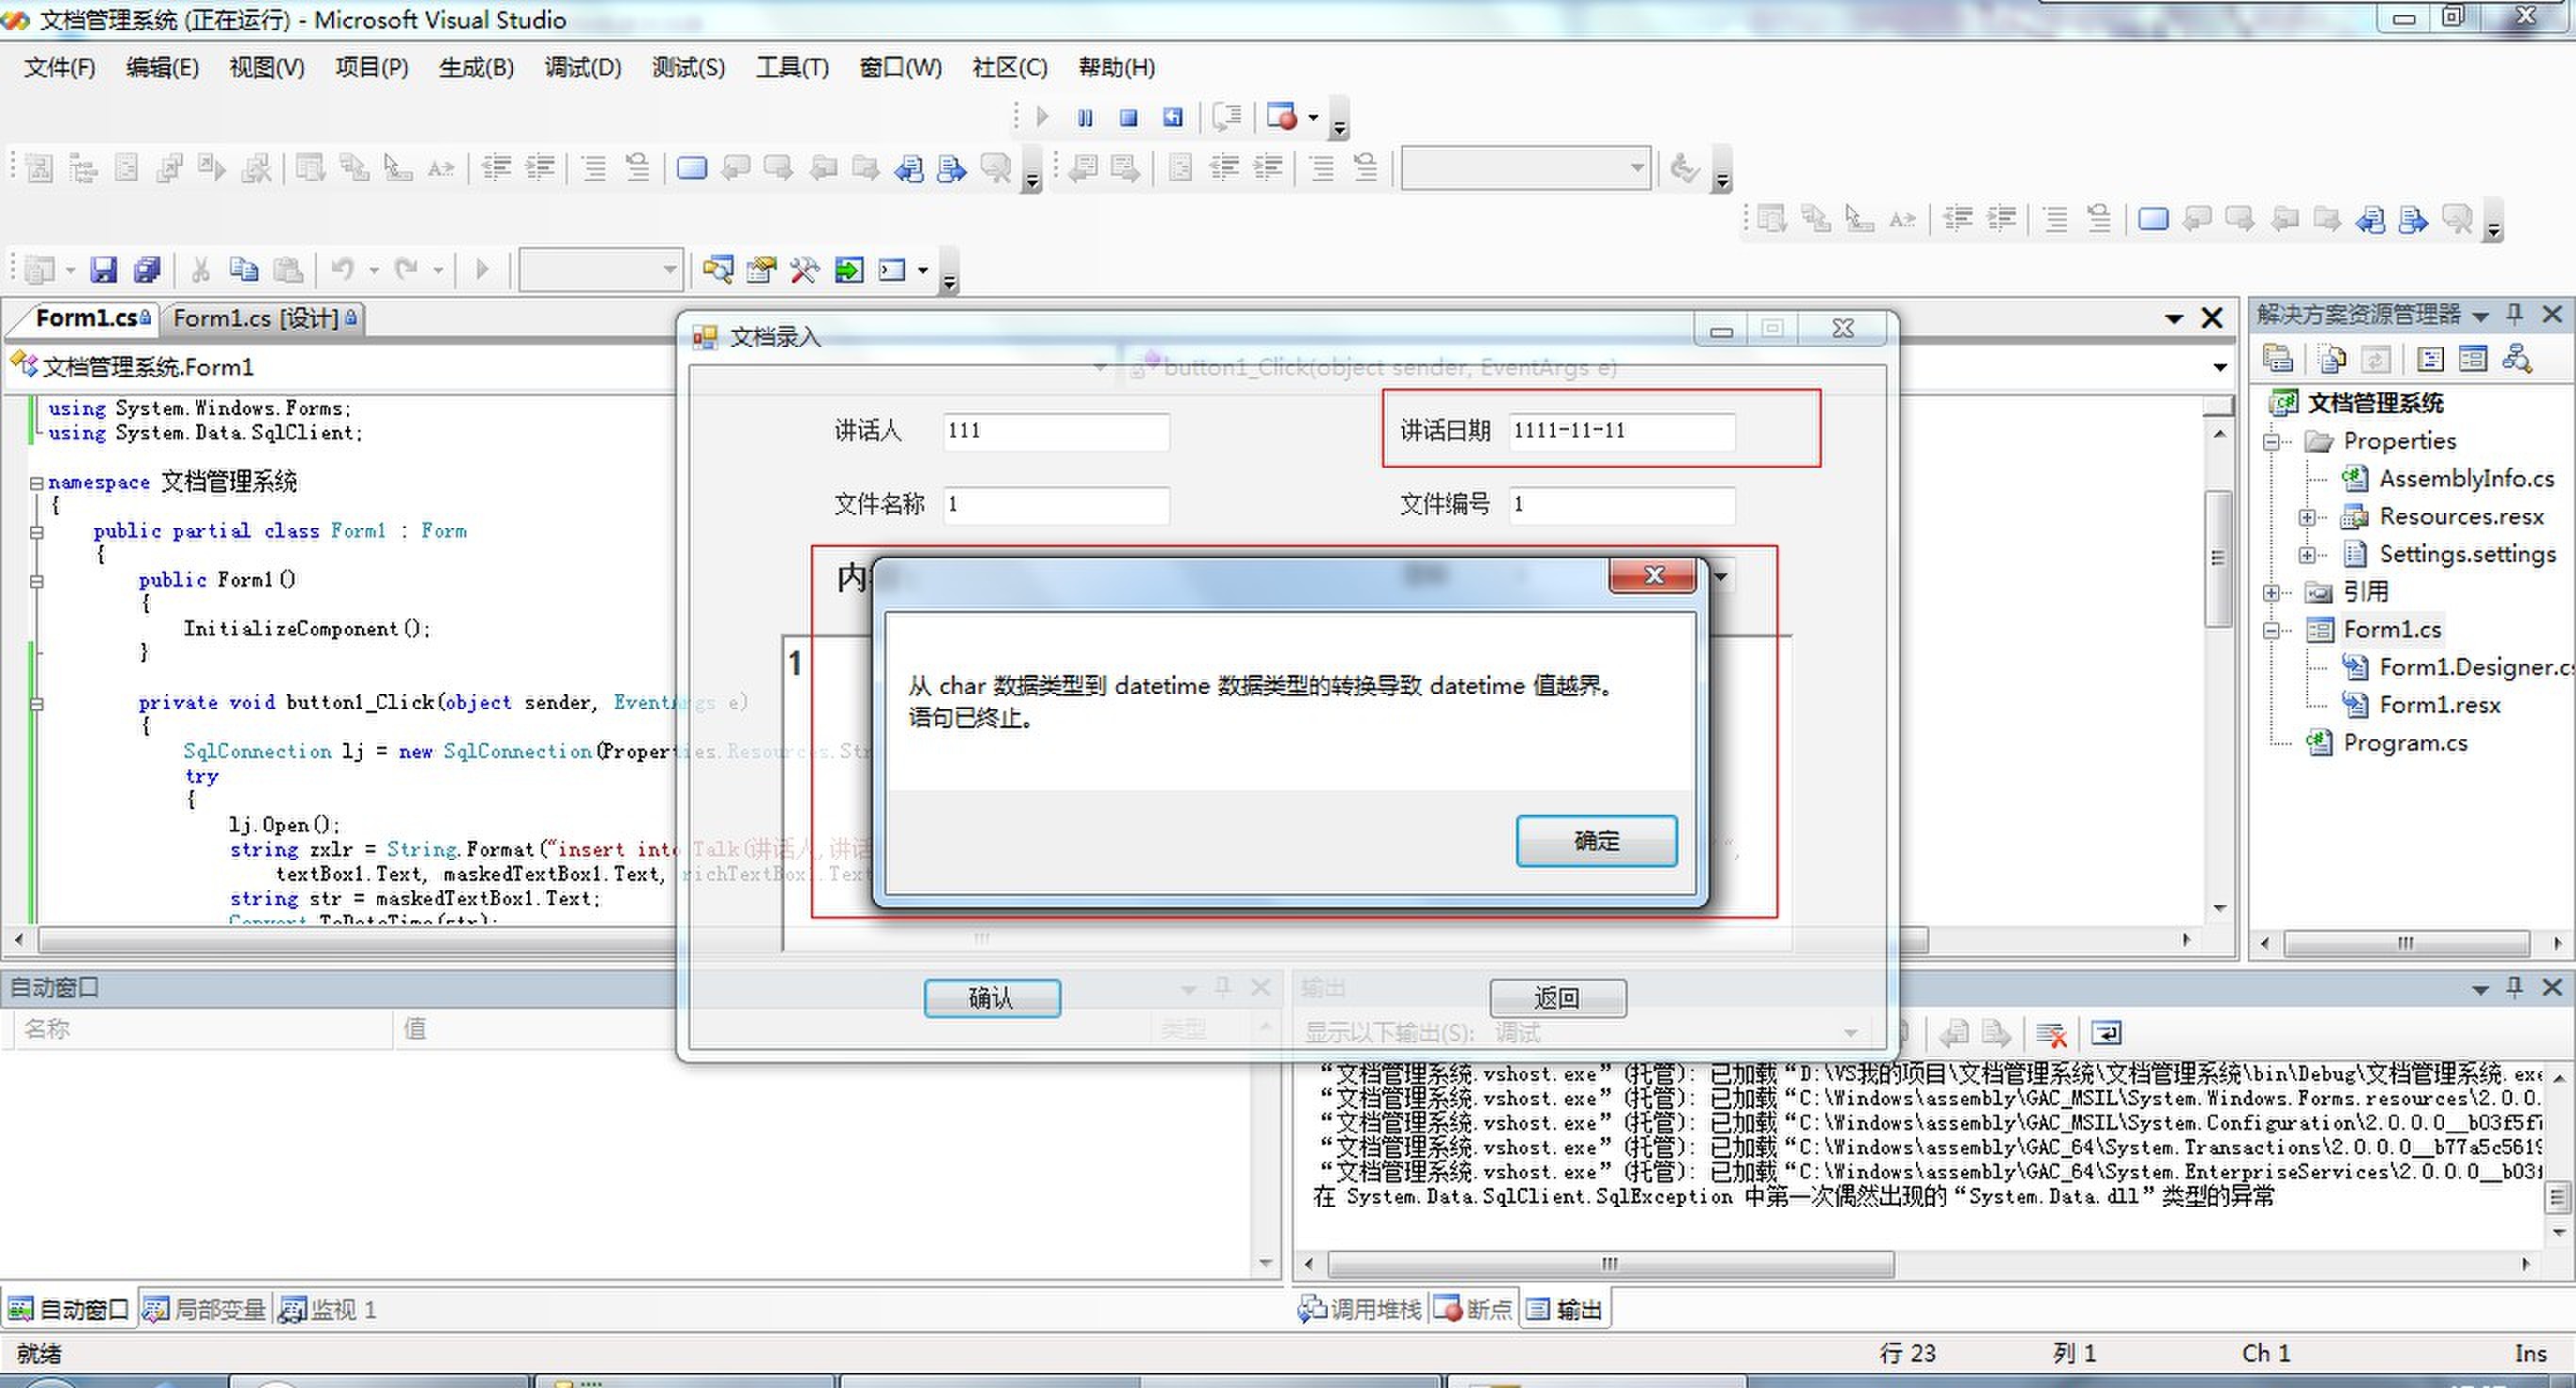Click Show All Files in Solution Explorer
This screenshot has height=1388, width=2576.
pos(2333,358)
